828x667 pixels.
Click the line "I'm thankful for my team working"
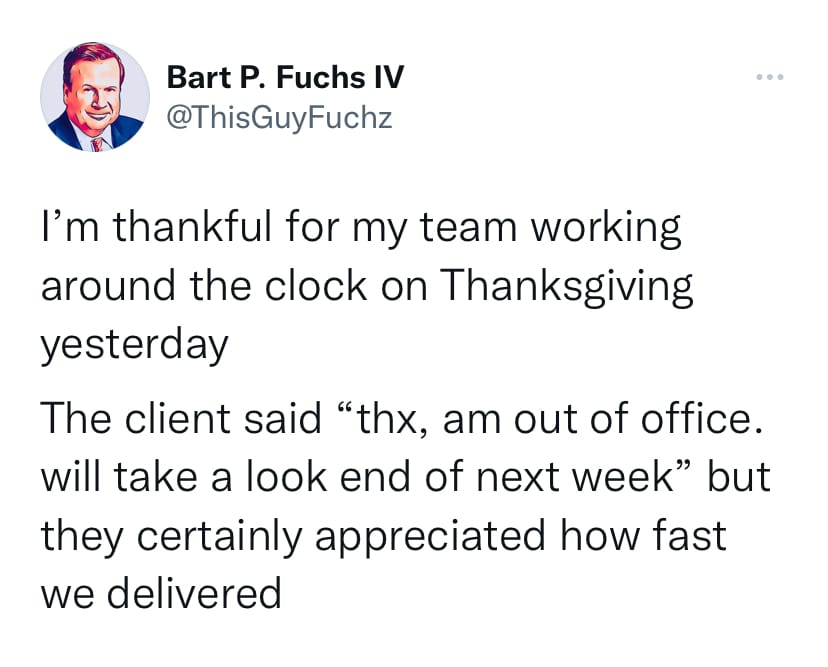(361, 228)
